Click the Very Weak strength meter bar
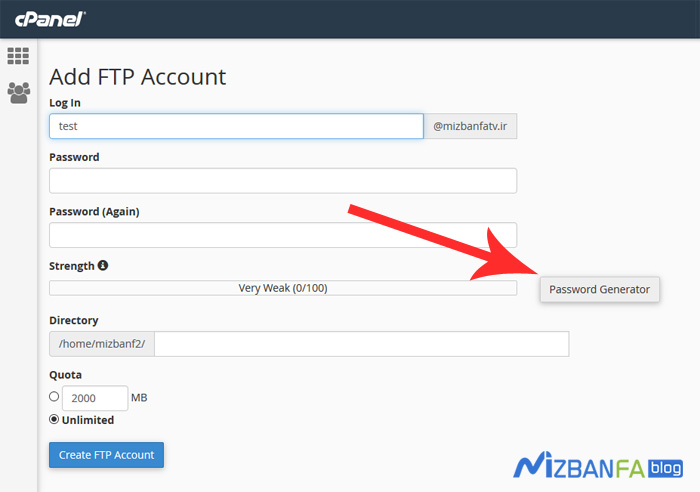The image size is (700, 492). (283, 288)
